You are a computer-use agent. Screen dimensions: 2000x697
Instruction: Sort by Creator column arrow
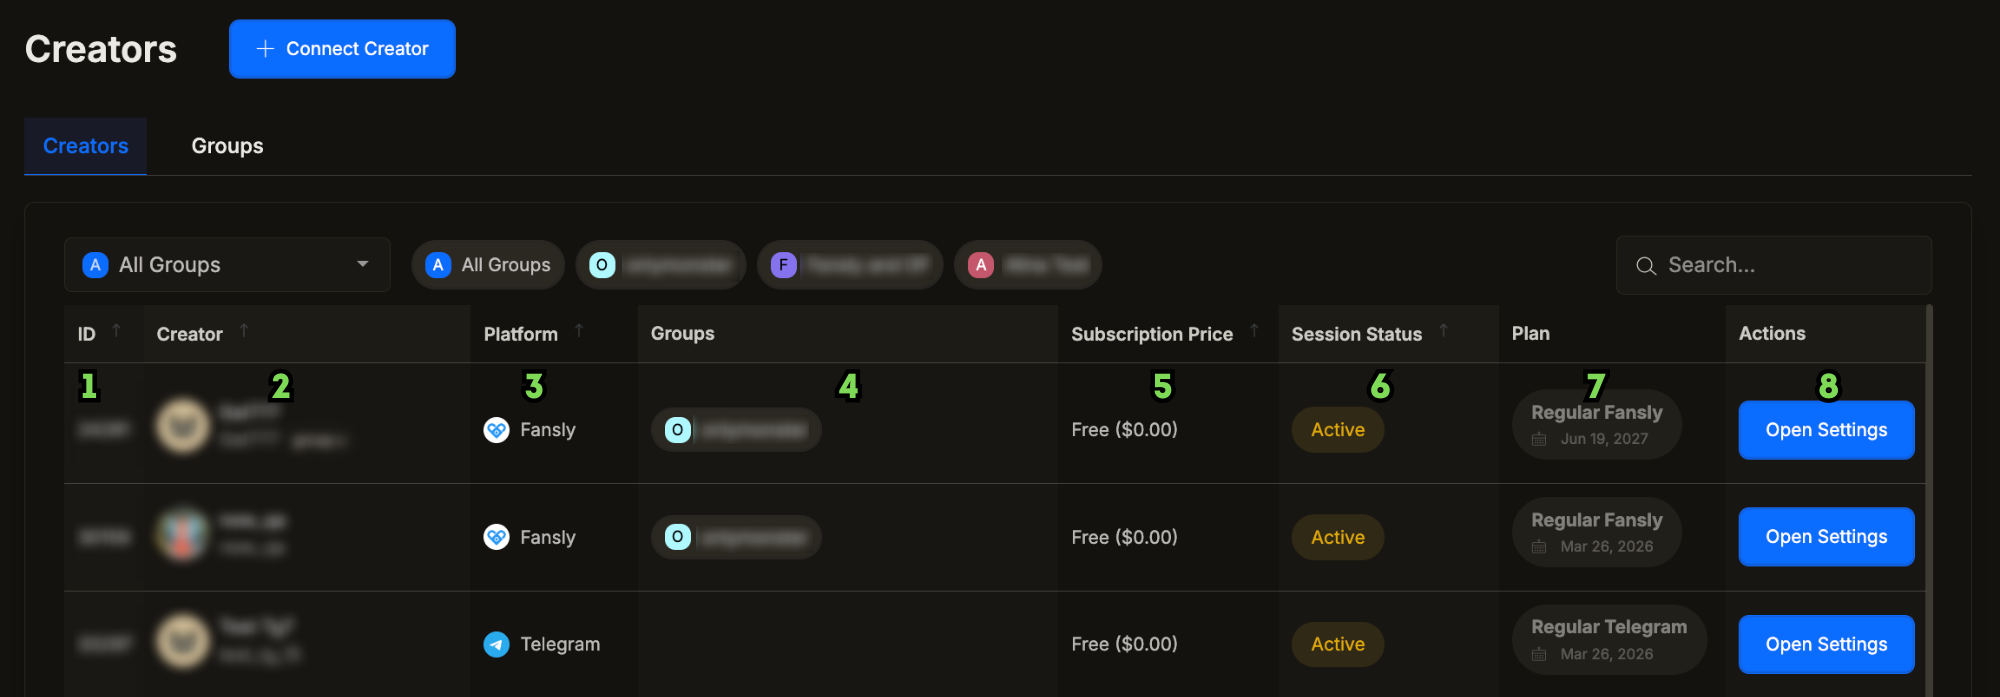click(x=244, y=331)
